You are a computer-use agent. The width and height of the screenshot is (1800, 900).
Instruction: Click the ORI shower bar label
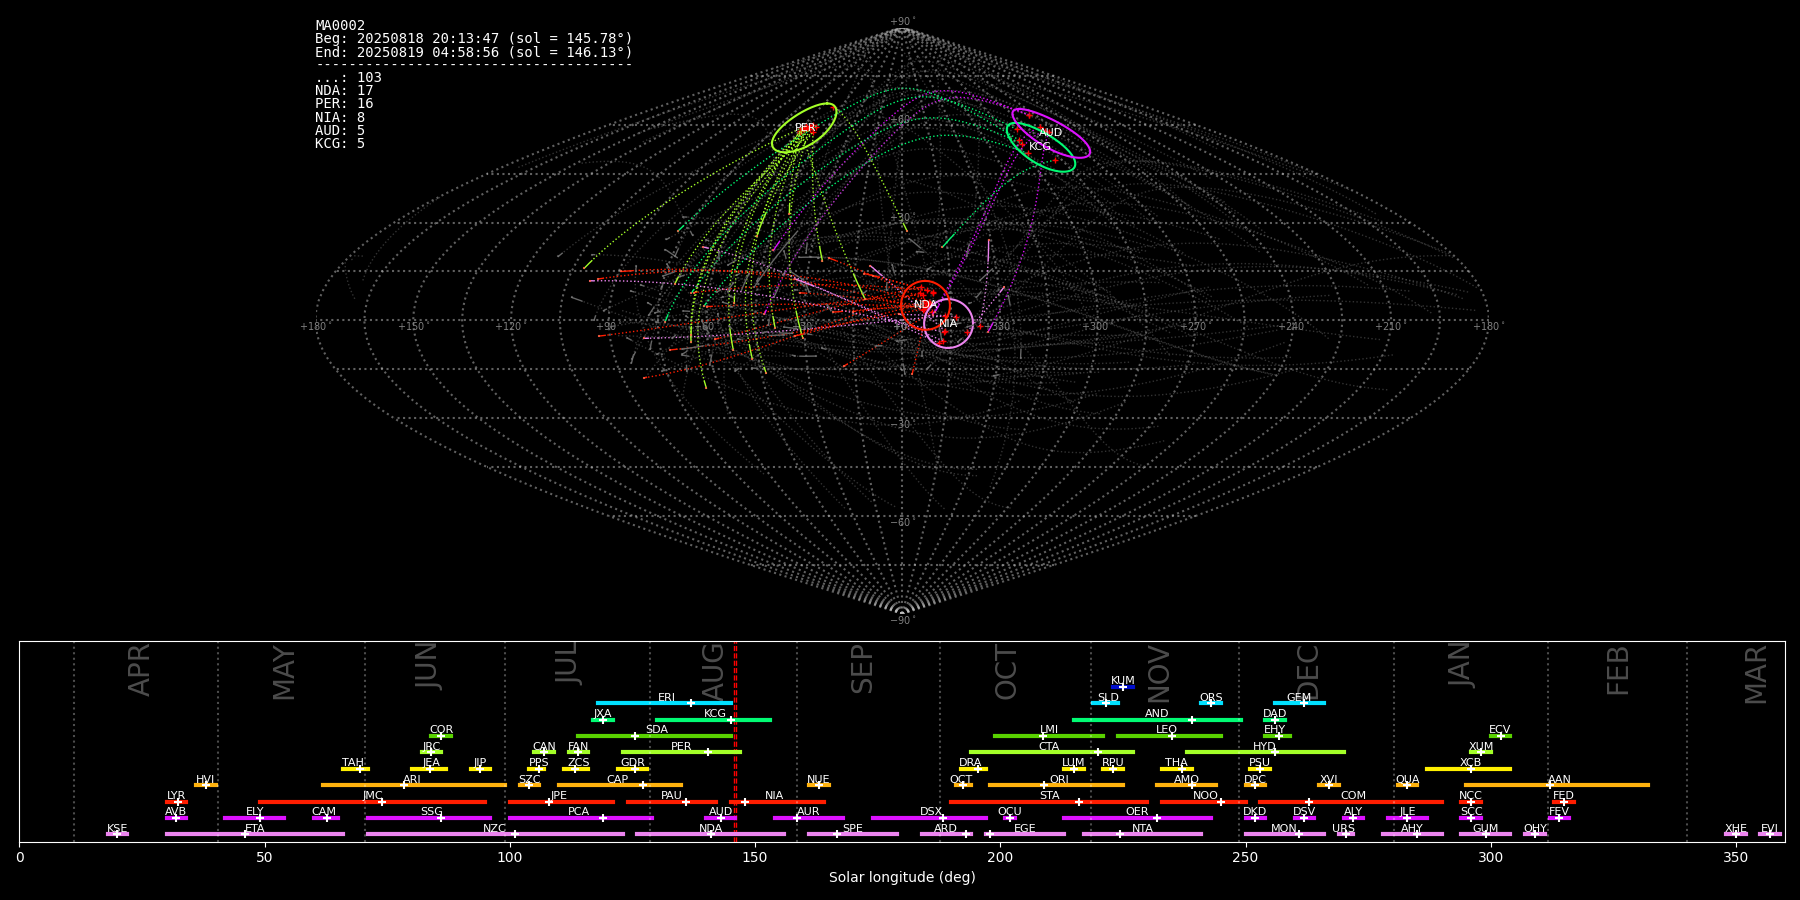(x=1059, y=780)
